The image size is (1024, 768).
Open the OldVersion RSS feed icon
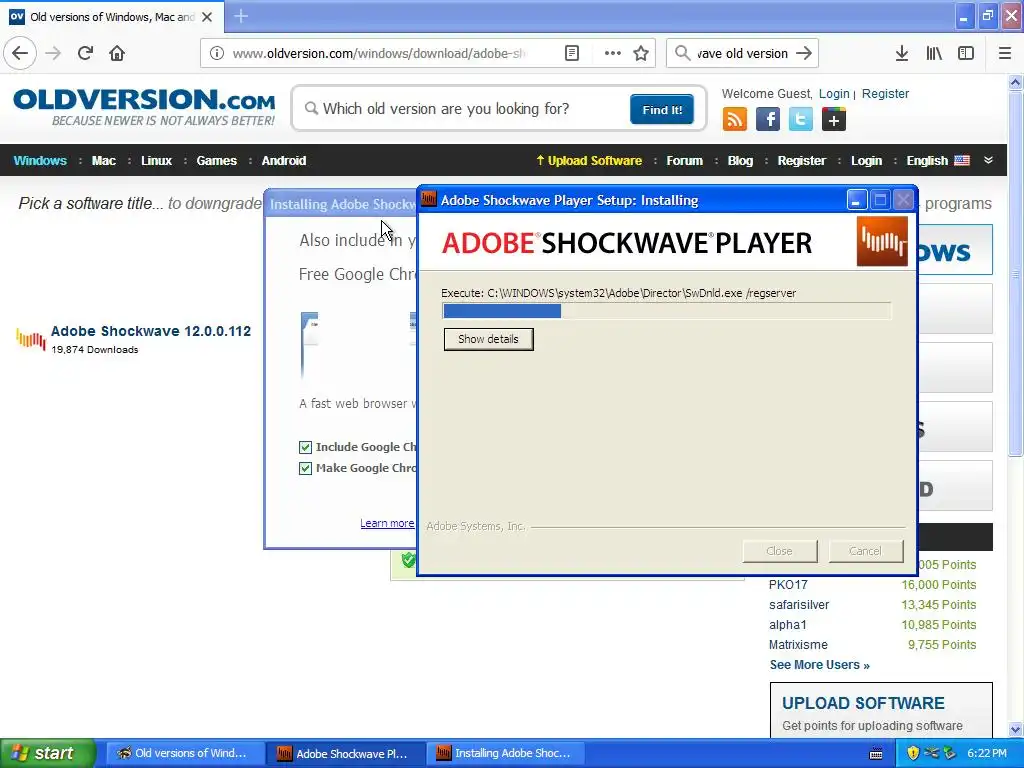click(x=735, y=120)
